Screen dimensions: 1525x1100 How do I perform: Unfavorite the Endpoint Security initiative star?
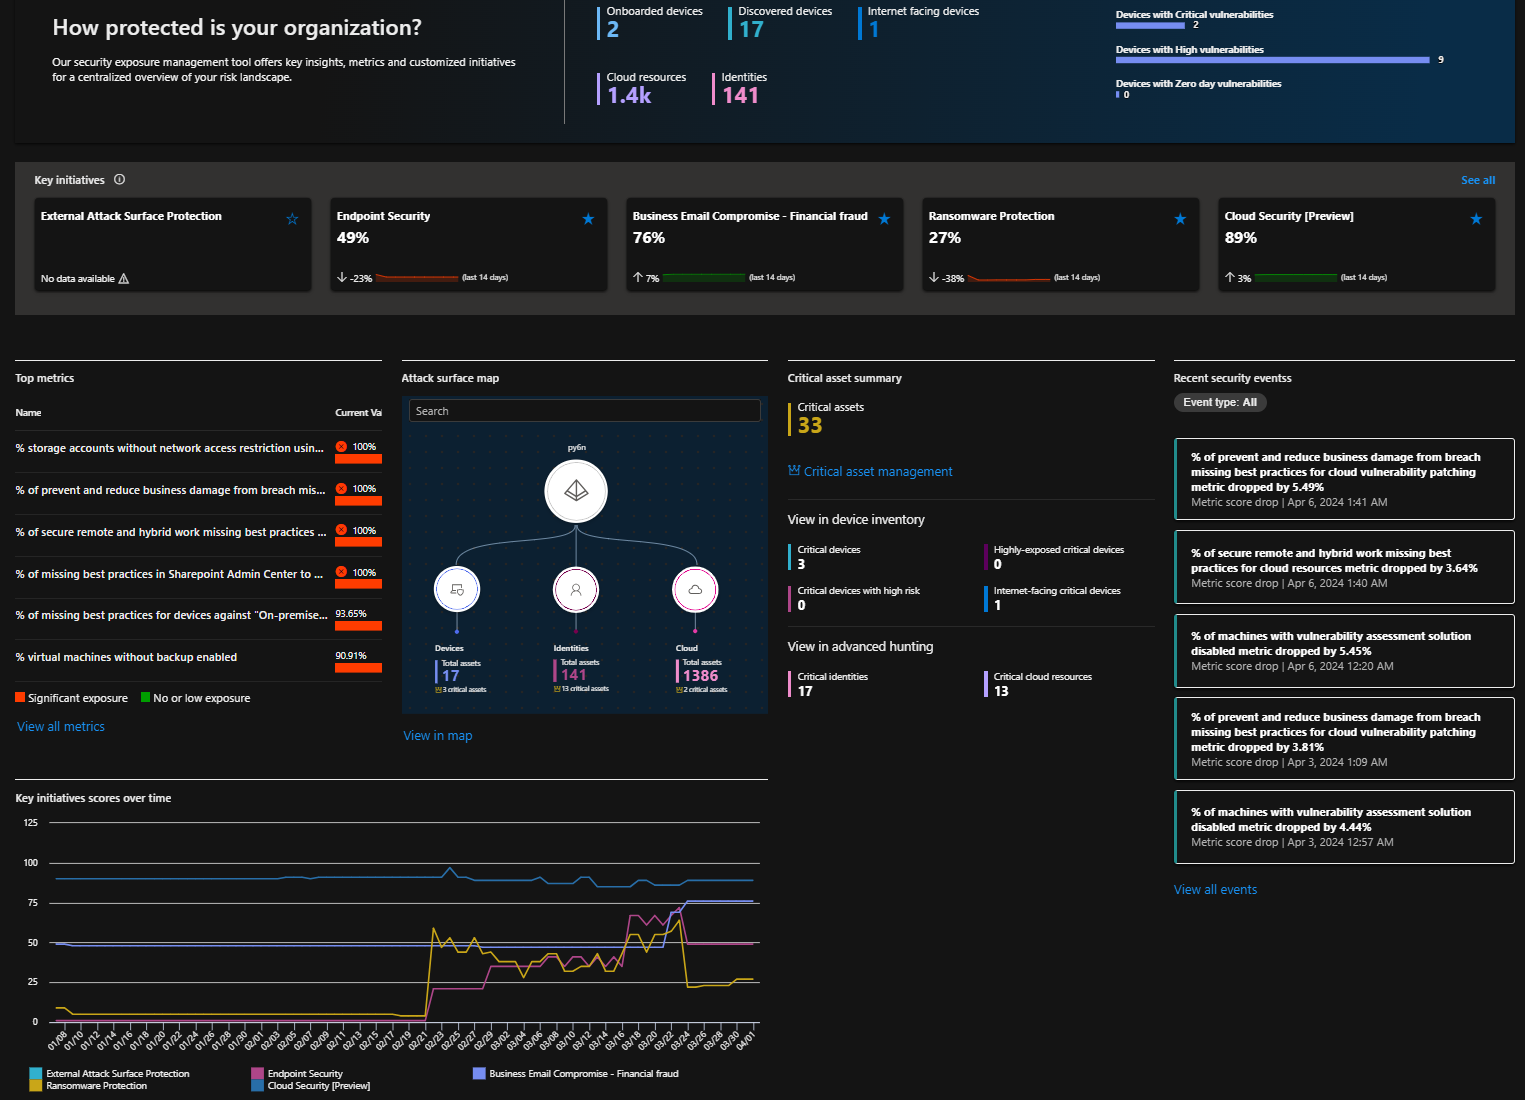(588, 219)
